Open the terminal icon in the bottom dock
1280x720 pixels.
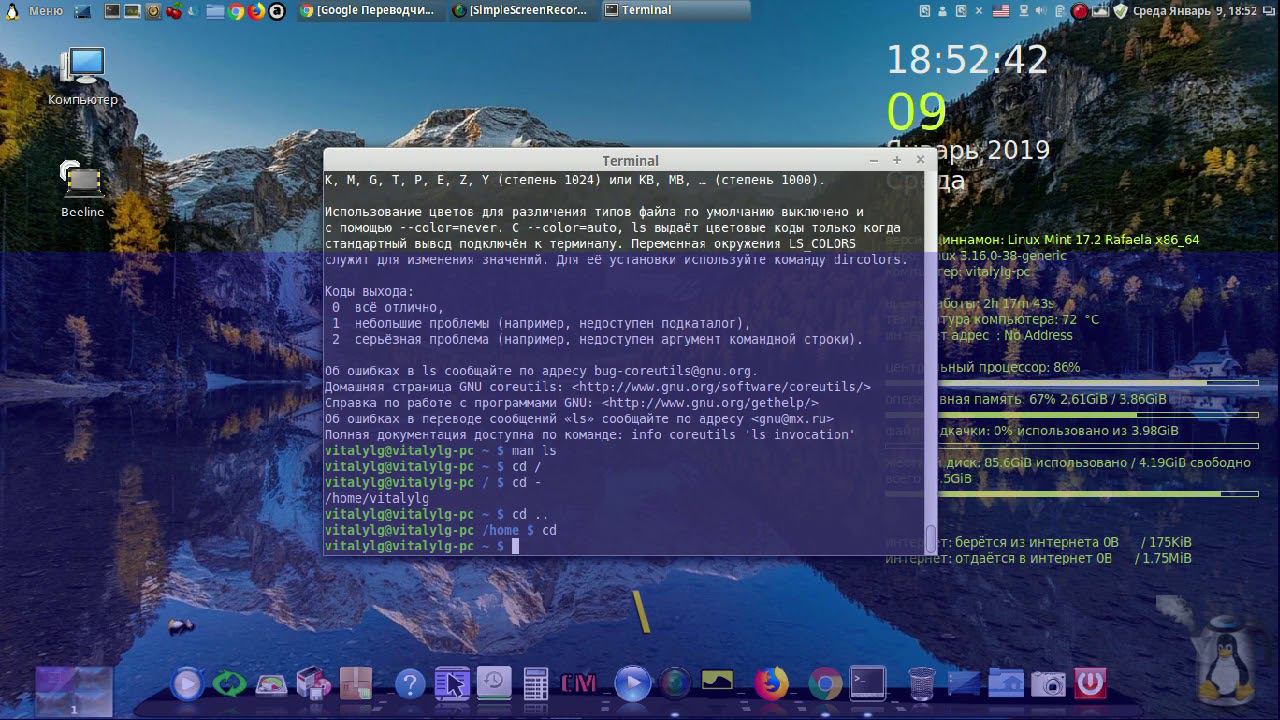tap(867, 683)
